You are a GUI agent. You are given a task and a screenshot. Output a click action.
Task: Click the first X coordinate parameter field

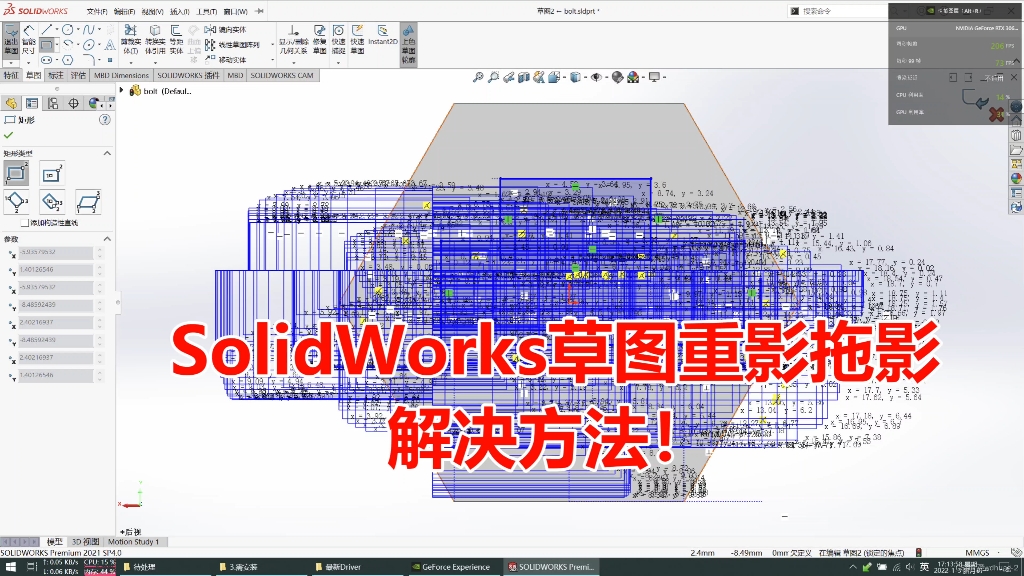pyautogui.click(x=56, y=252)
